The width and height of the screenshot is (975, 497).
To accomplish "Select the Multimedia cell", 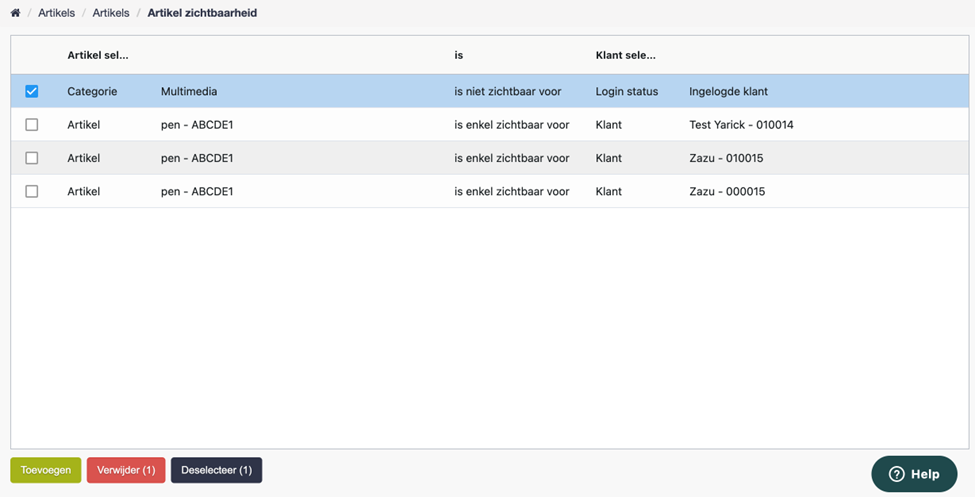I will click(189, 91).
